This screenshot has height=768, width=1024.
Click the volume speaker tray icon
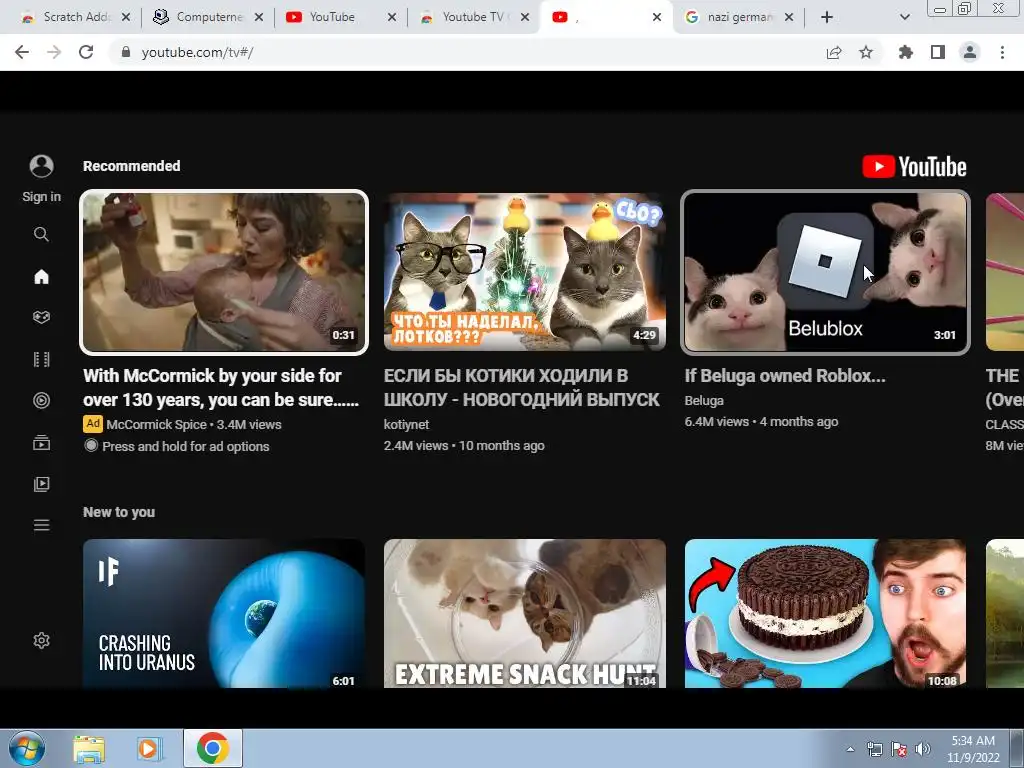923,749
